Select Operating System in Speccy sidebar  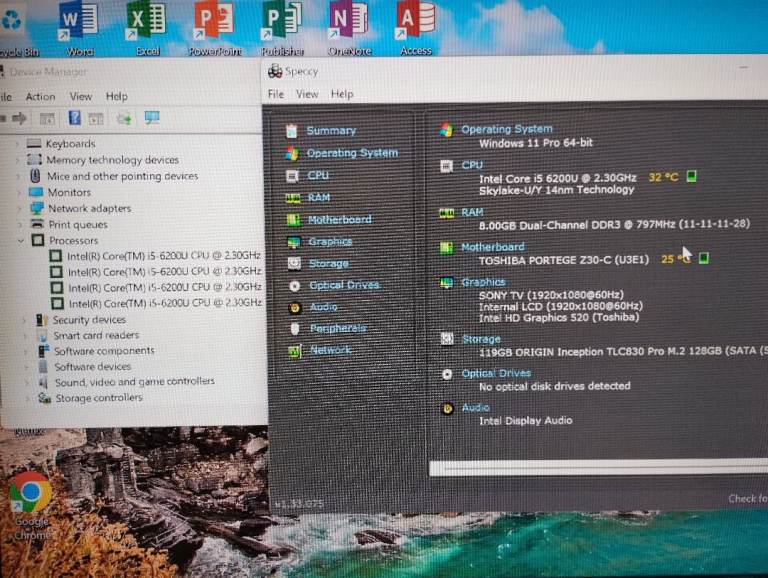click(351, 153)
